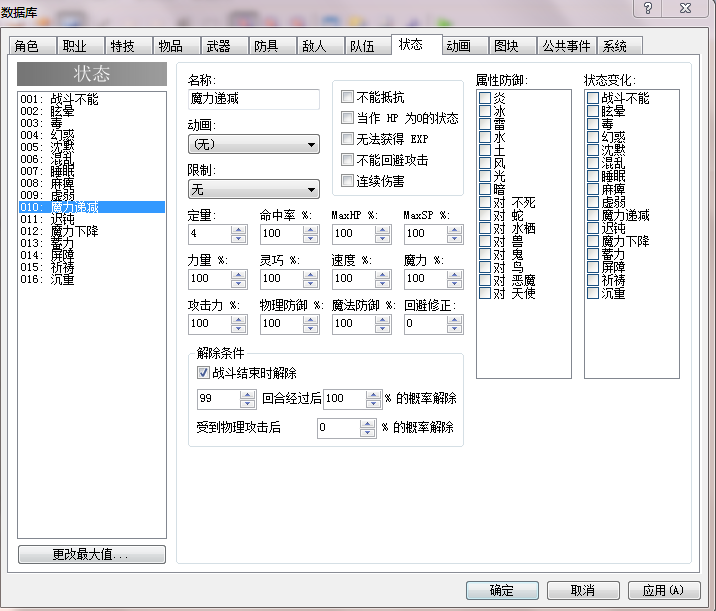Decrease the 命中率 value

pyautogui.click(x=311, y=239)
